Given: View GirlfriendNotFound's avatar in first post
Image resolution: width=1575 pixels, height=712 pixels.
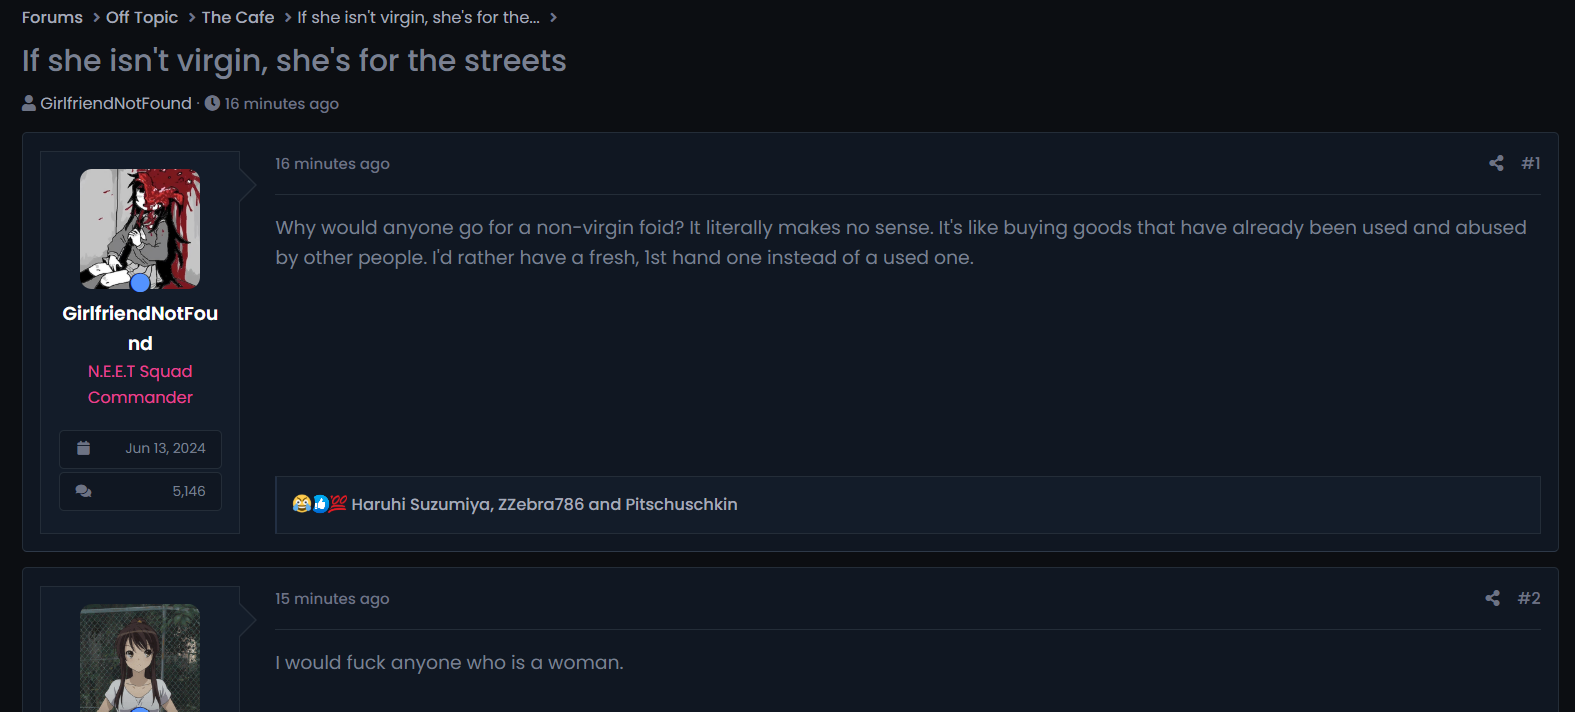Looking at the screenshot, I should (140, 229).
